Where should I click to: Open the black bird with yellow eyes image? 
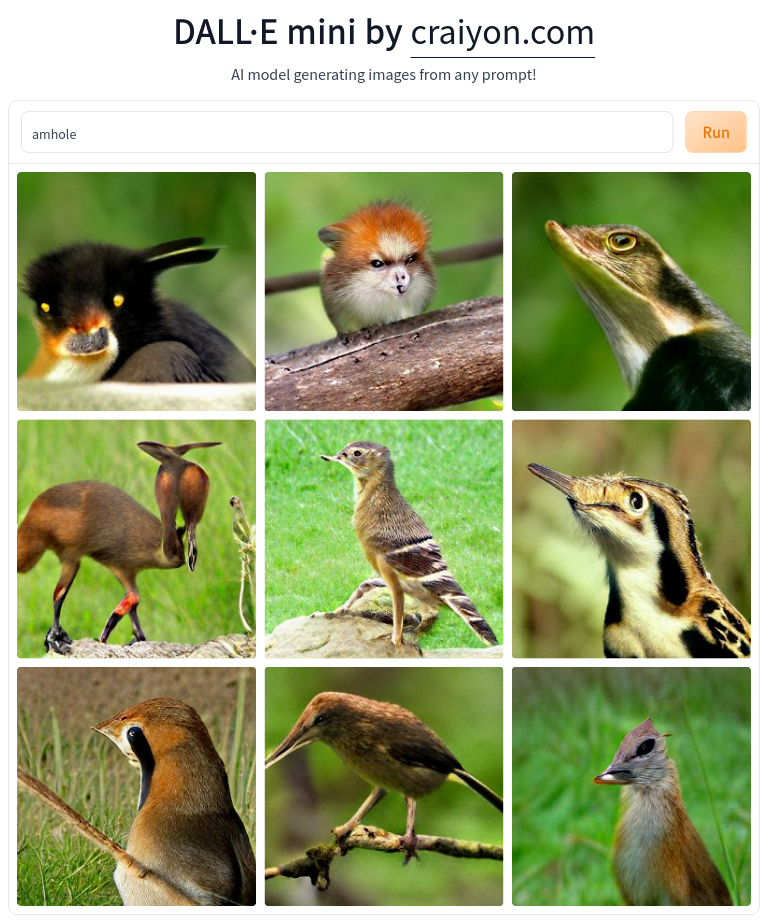pyautogui.click(x=137, y=291)
